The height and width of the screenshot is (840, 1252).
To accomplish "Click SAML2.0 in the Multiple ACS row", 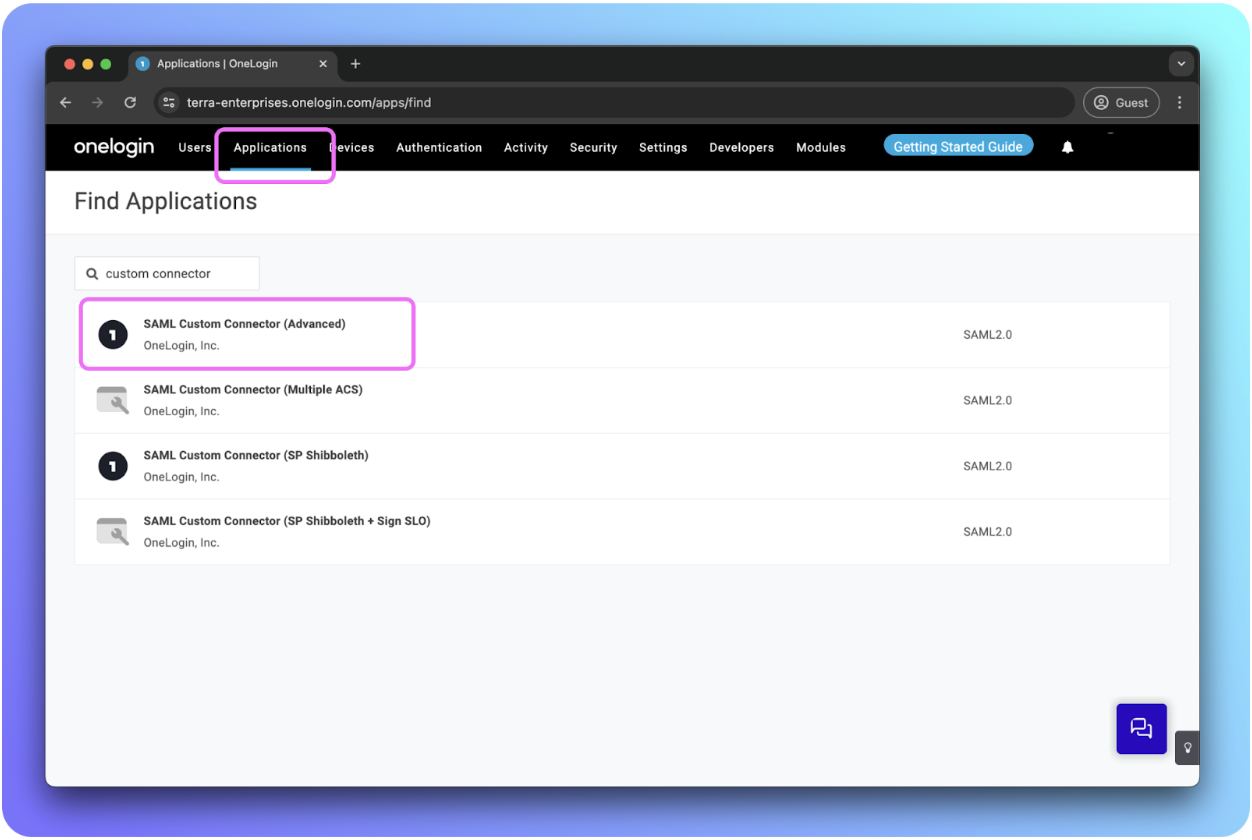I will pyautogui.click(x=987, y=400).
